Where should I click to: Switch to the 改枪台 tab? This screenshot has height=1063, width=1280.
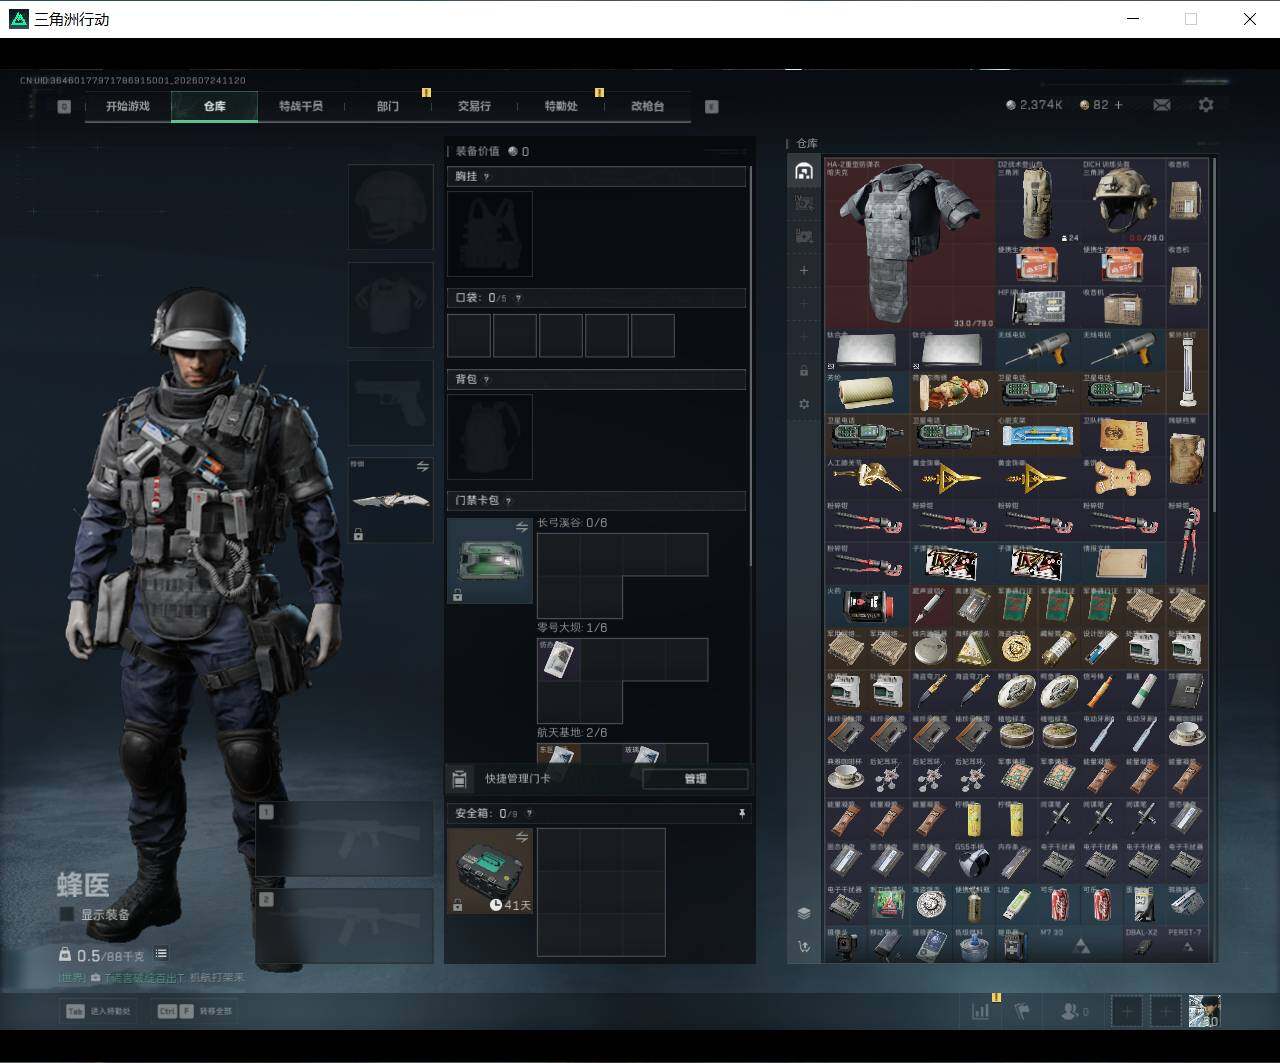click(647, 106)
